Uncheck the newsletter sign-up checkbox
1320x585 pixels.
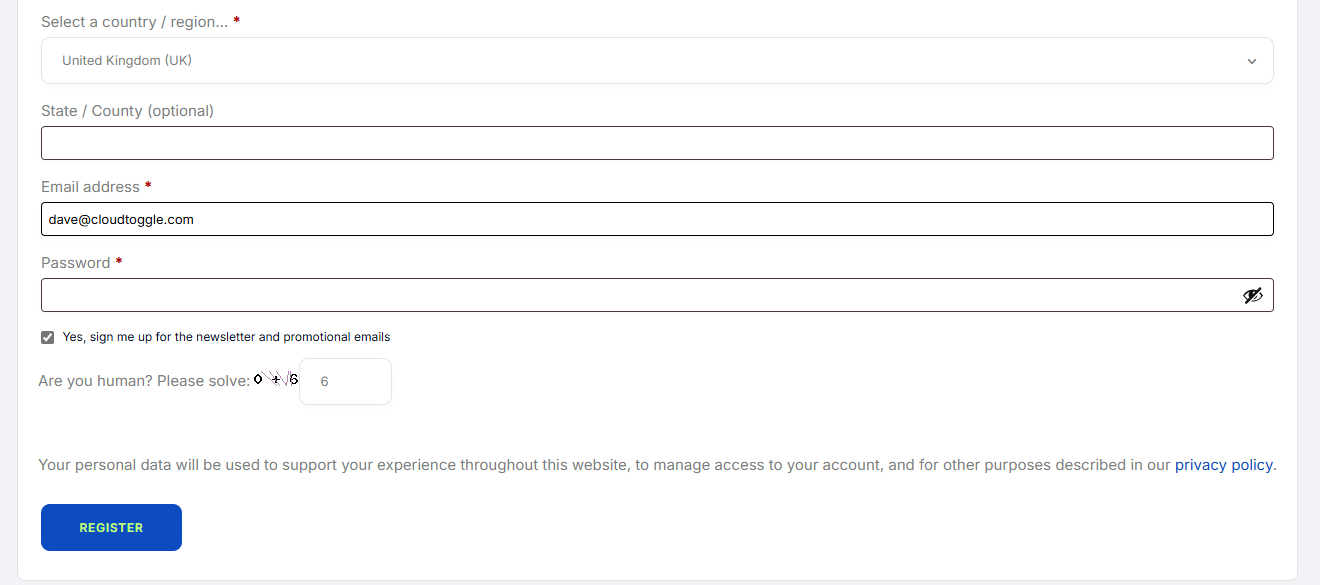(47, 337)
